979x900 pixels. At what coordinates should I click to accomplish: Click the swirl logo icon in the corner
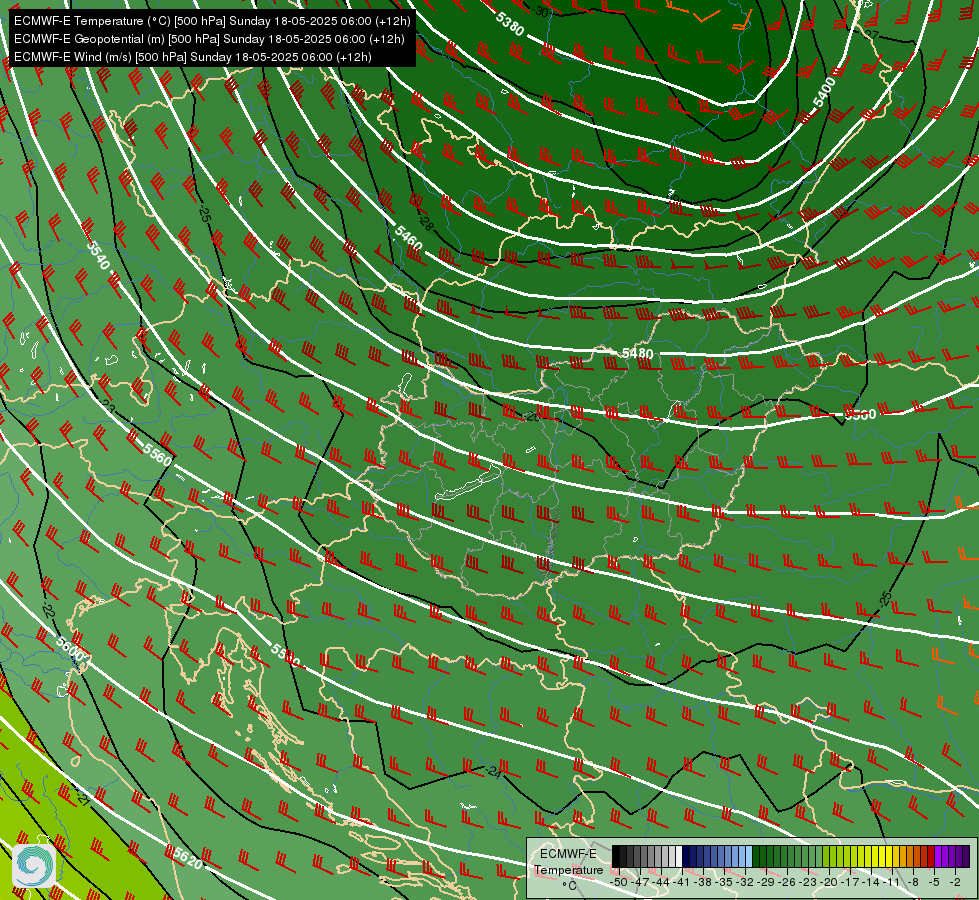[34, 866]
